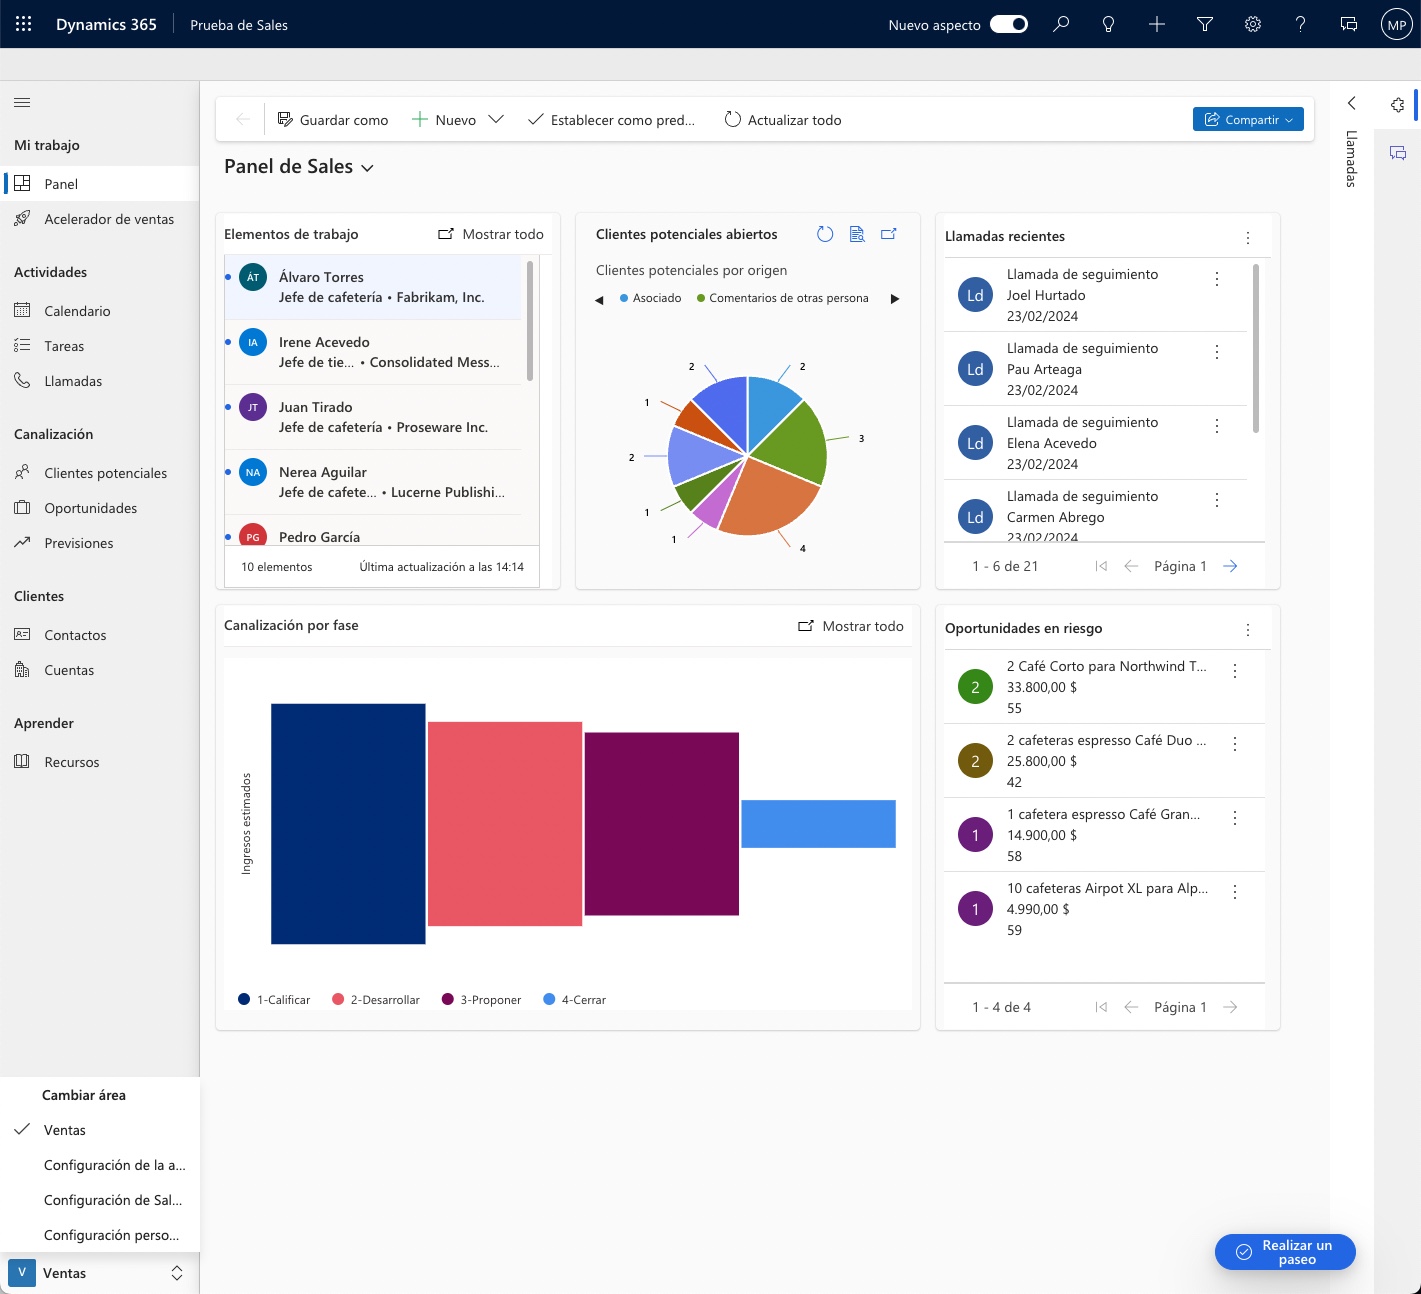Screen dimensions: 1421x1294
Task: Open Oportunidades in sidebar
Action: coord(100,508)
